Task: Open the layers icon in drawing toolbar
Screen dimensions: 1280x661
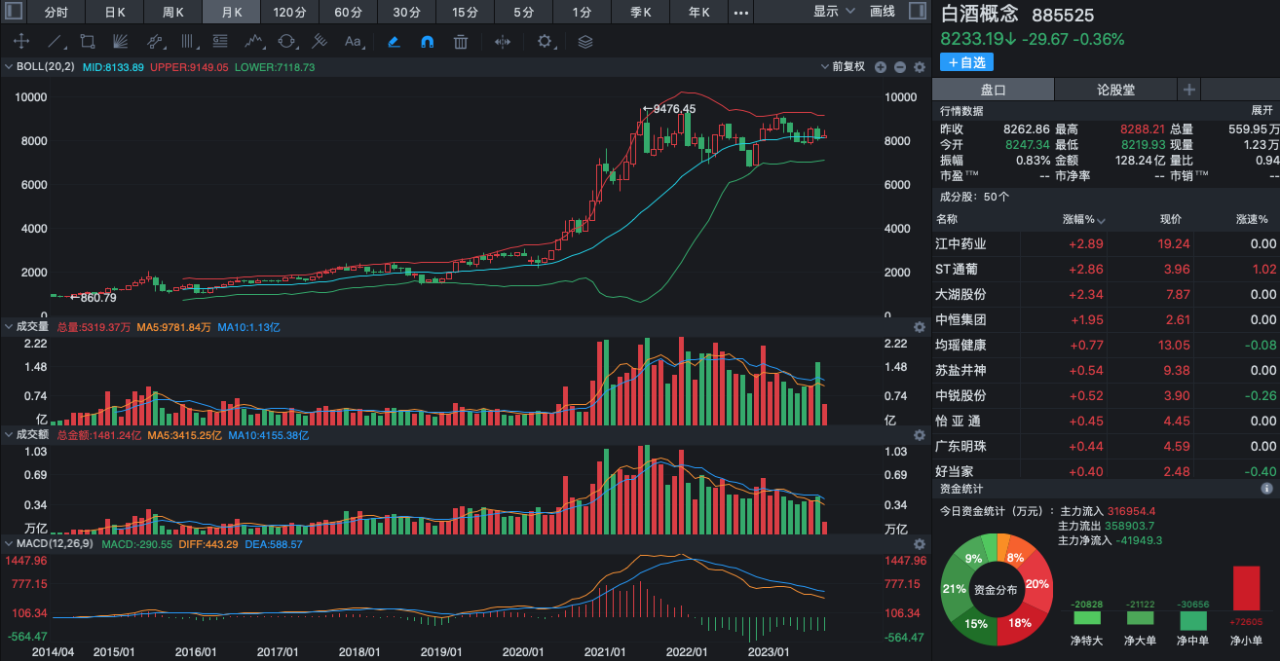Action: pyautogui.click(x=586, y=42)
